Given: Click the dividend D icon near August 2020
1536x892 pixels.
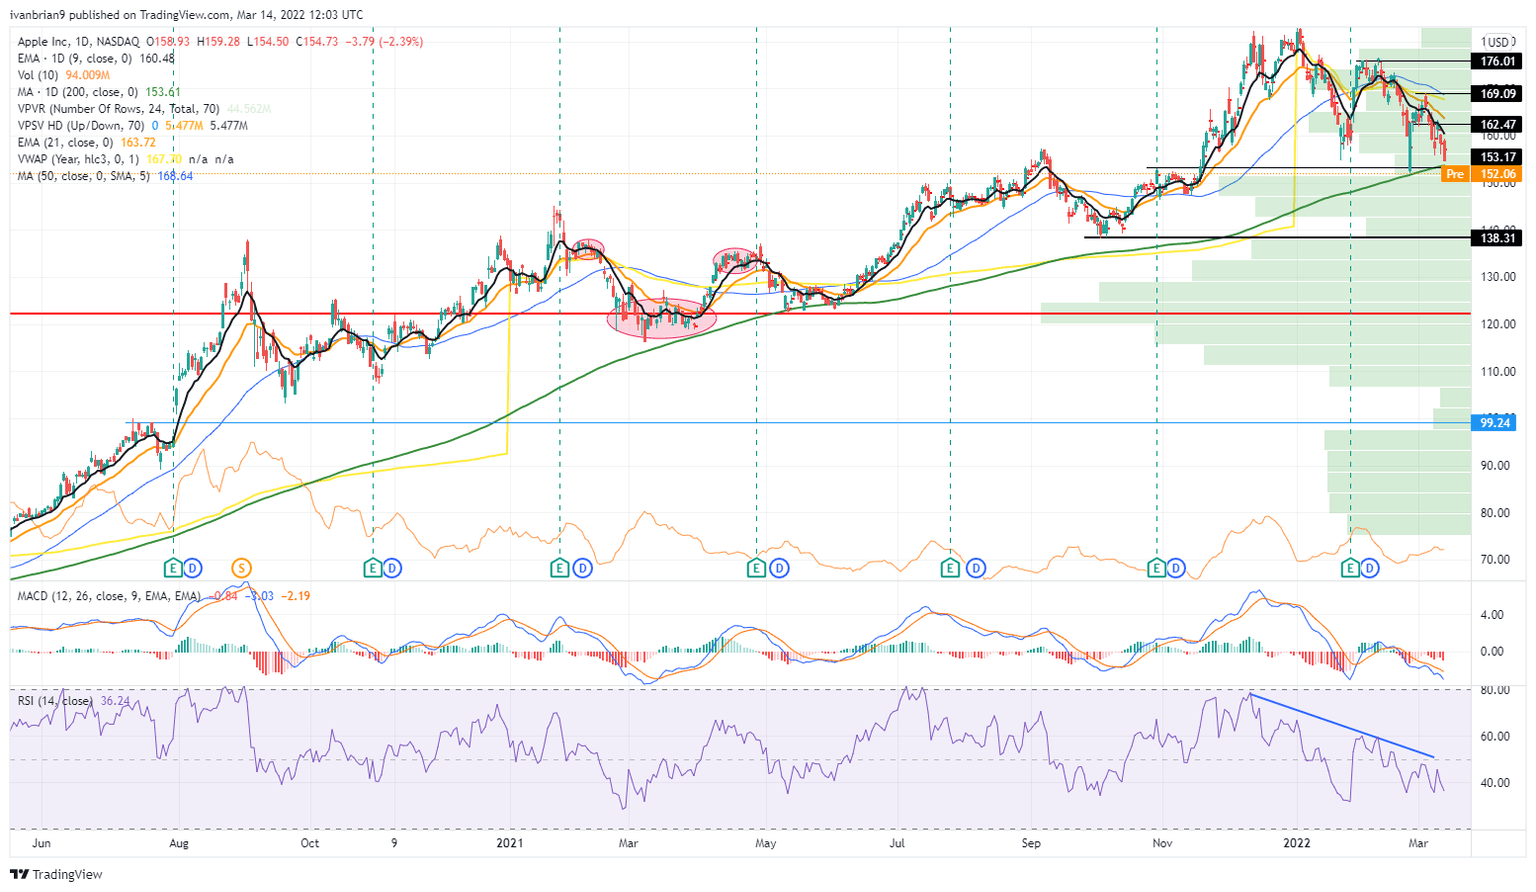Looking at the screenshot, I should (193, 568).
